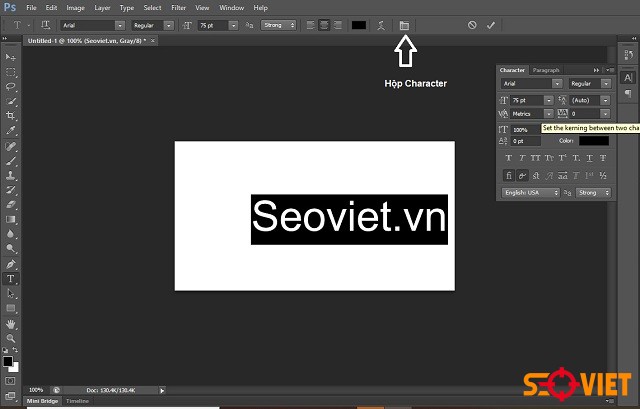Click text color swatch in options bar
Viewport: 640px width, 409px height.
359,25
